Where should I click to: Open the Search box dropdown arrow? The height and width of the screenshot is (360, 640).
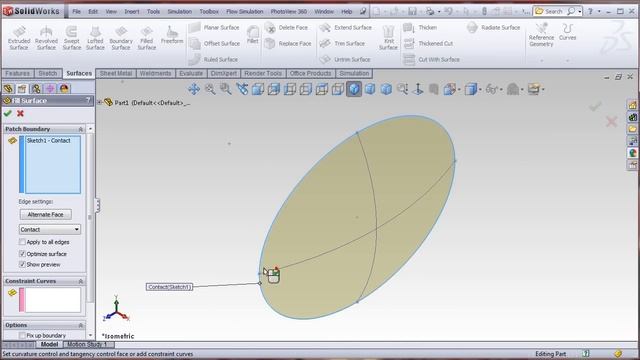580,11
